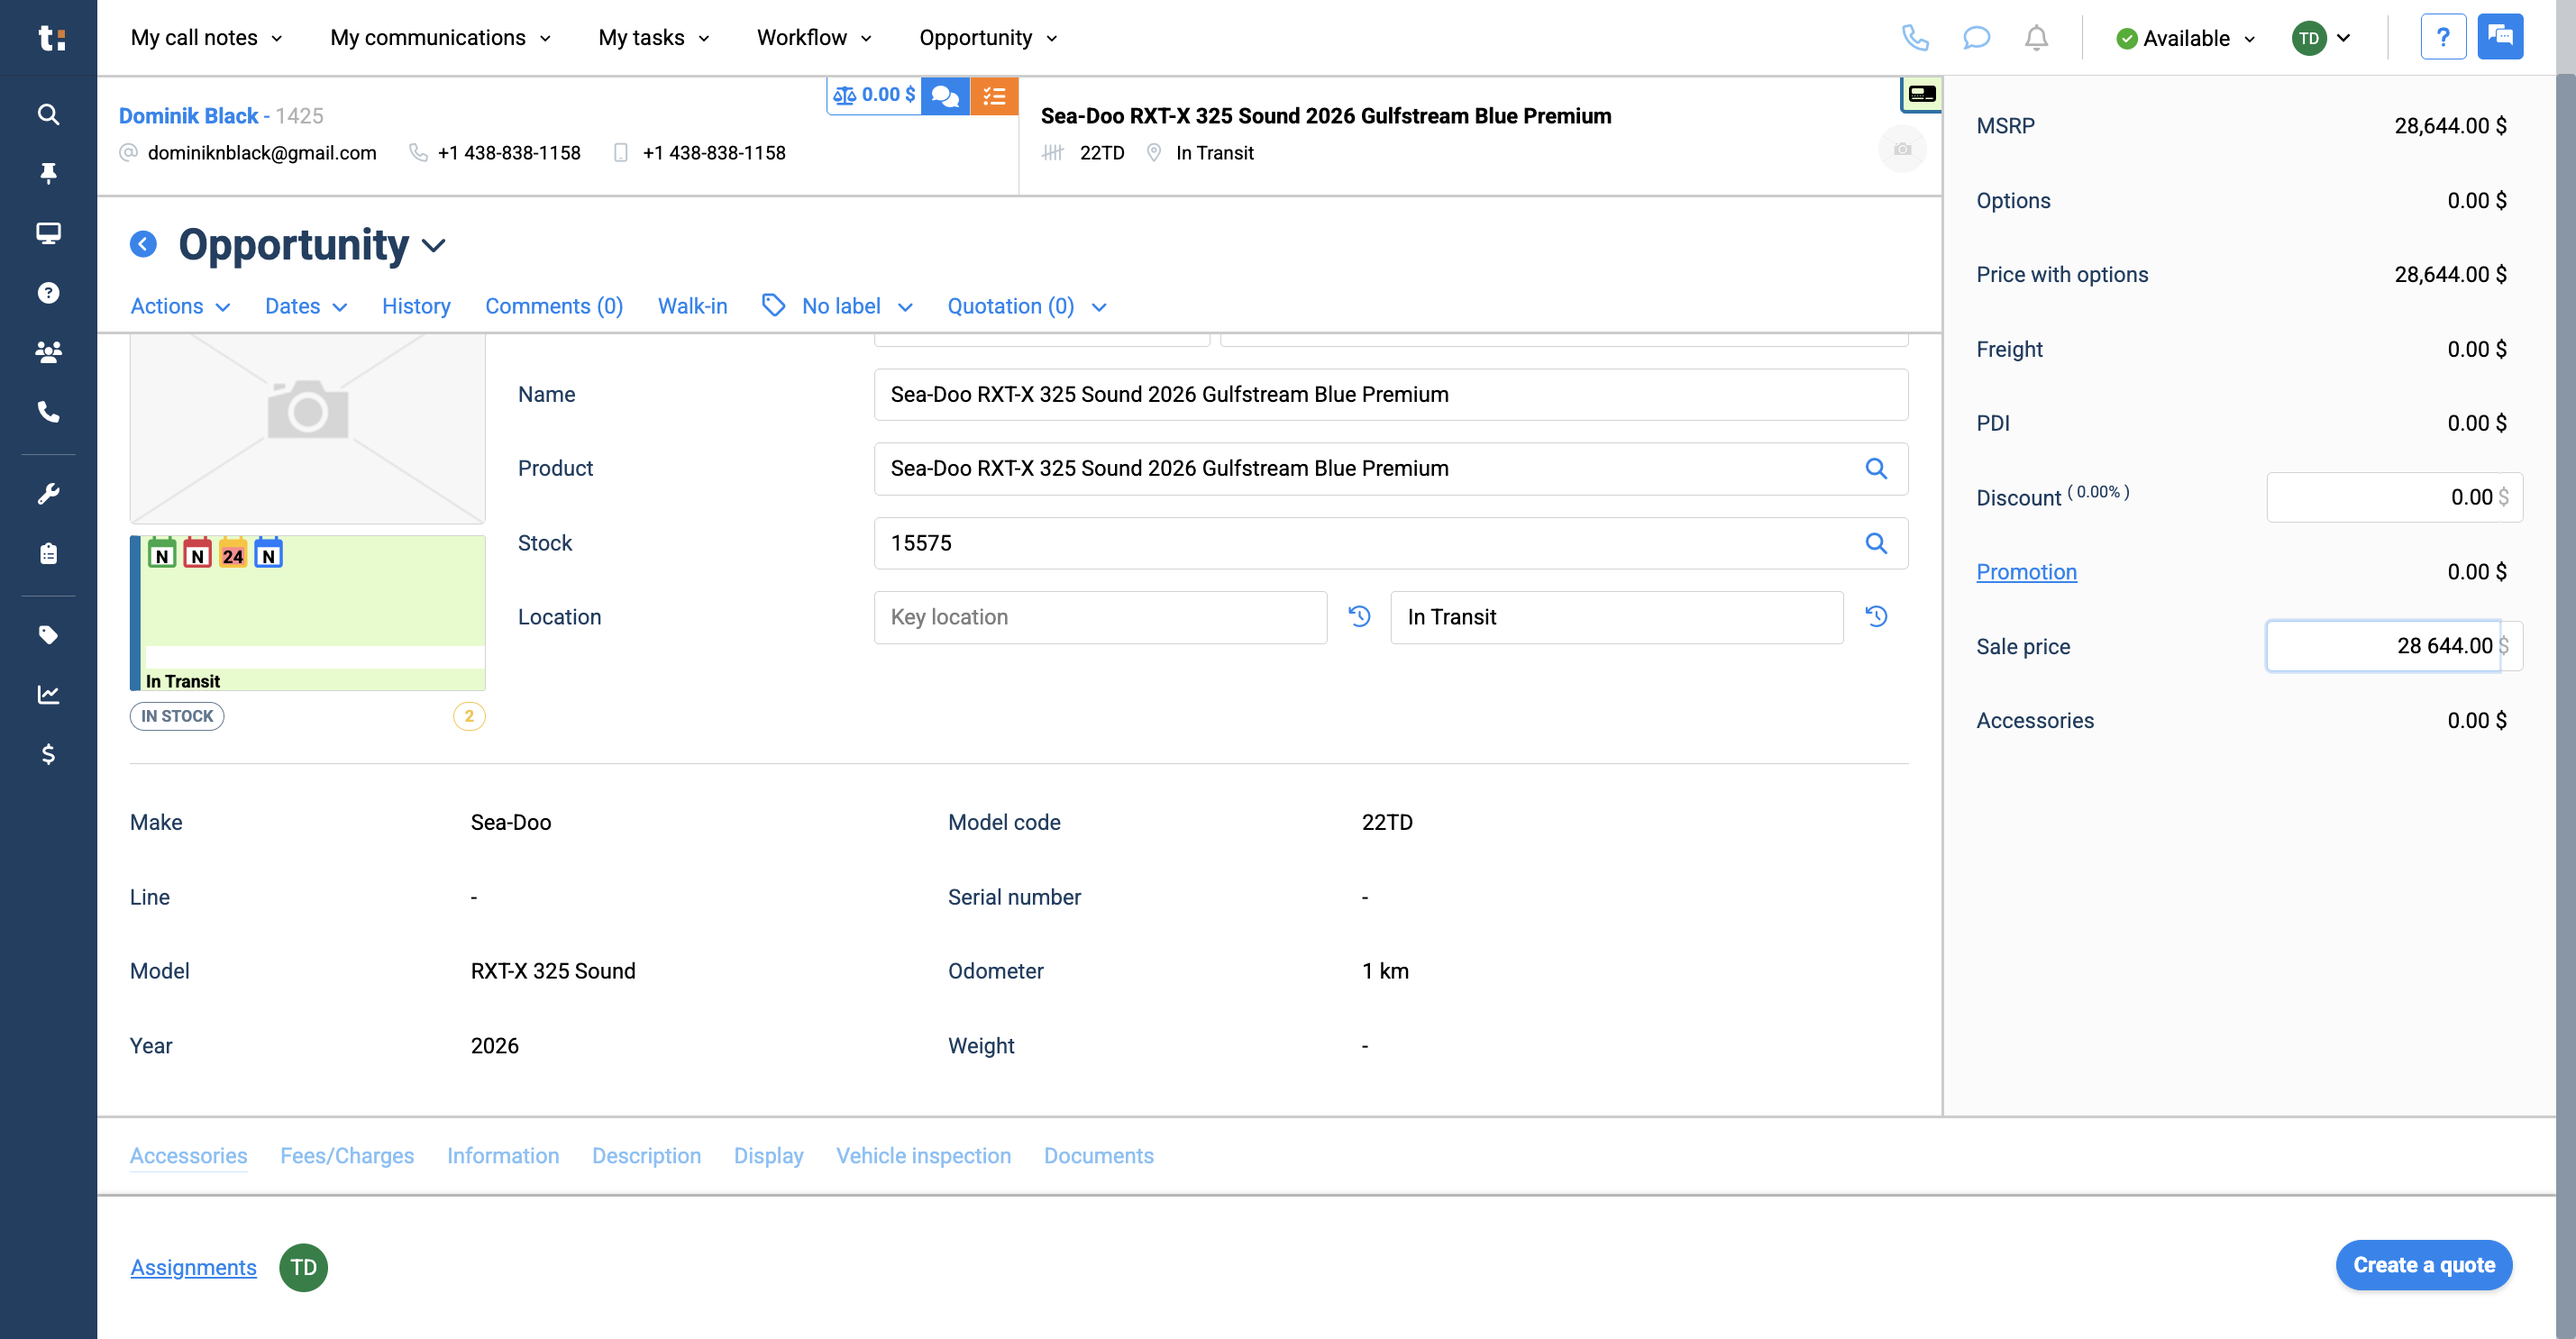Switch to the Fees/Charges tab
2576x1339 pixels.
pyautogui.click(x=347, y=1156)
